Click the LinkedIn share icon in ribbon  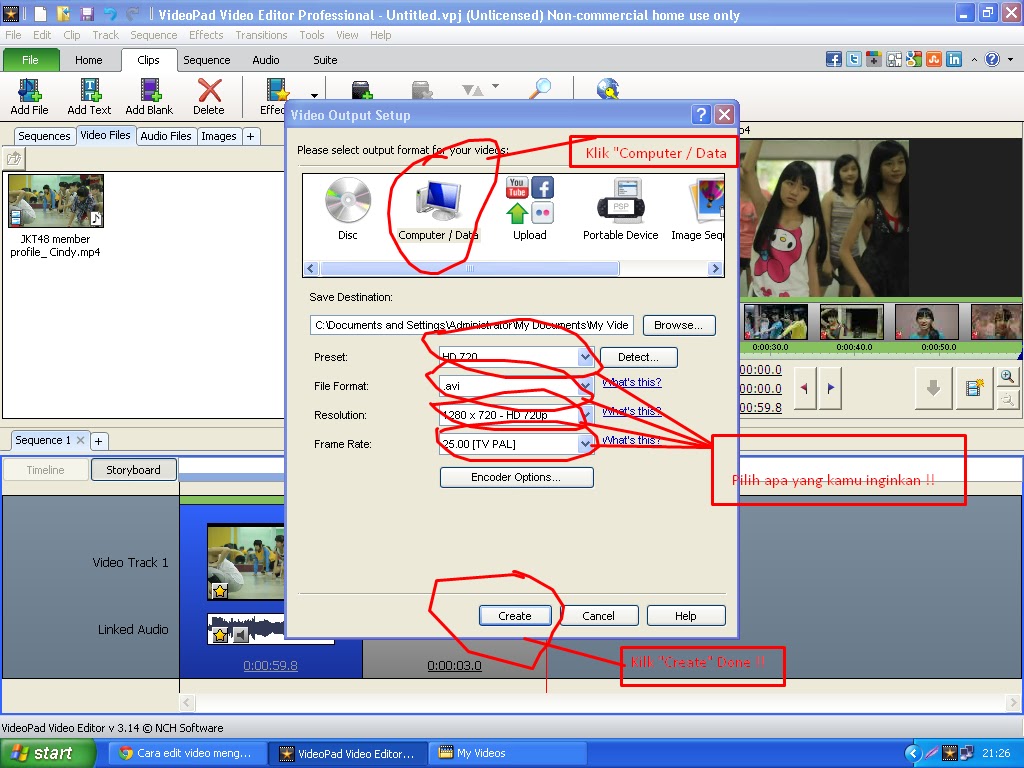[x=954, y=59]
